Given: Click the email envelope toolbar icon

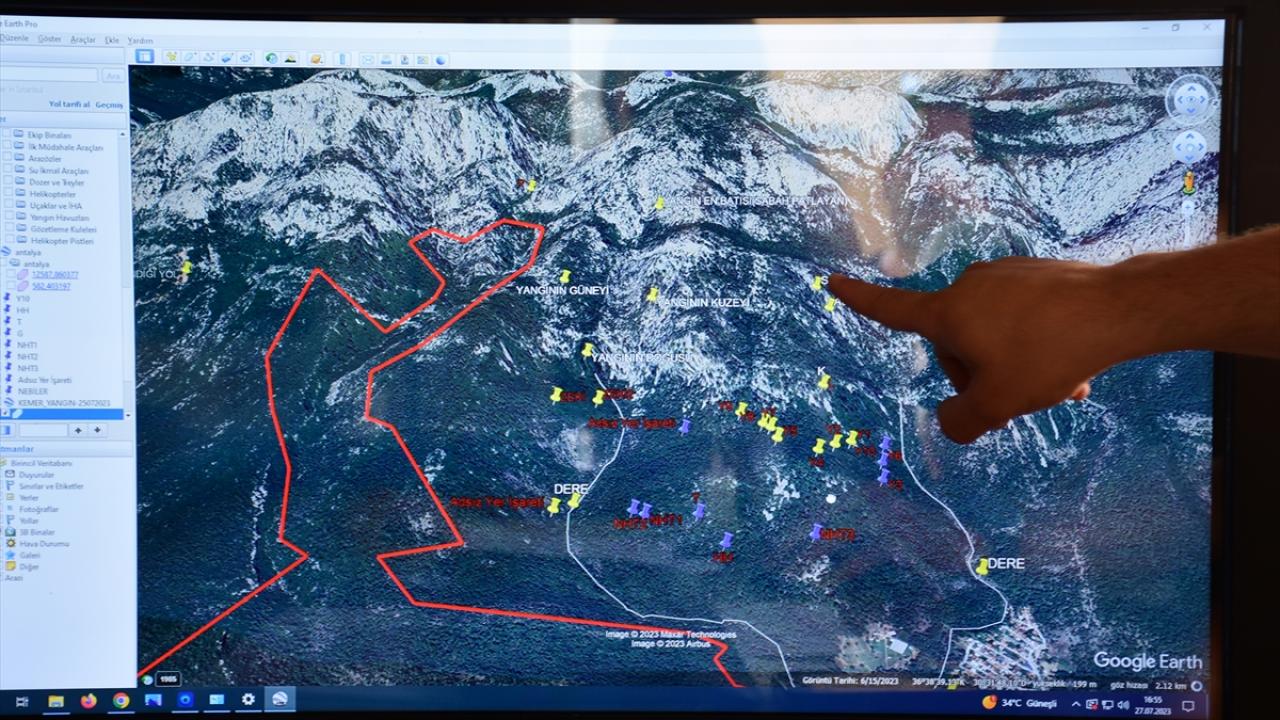Looking at the screenshot, I should (x=367, y=59).
